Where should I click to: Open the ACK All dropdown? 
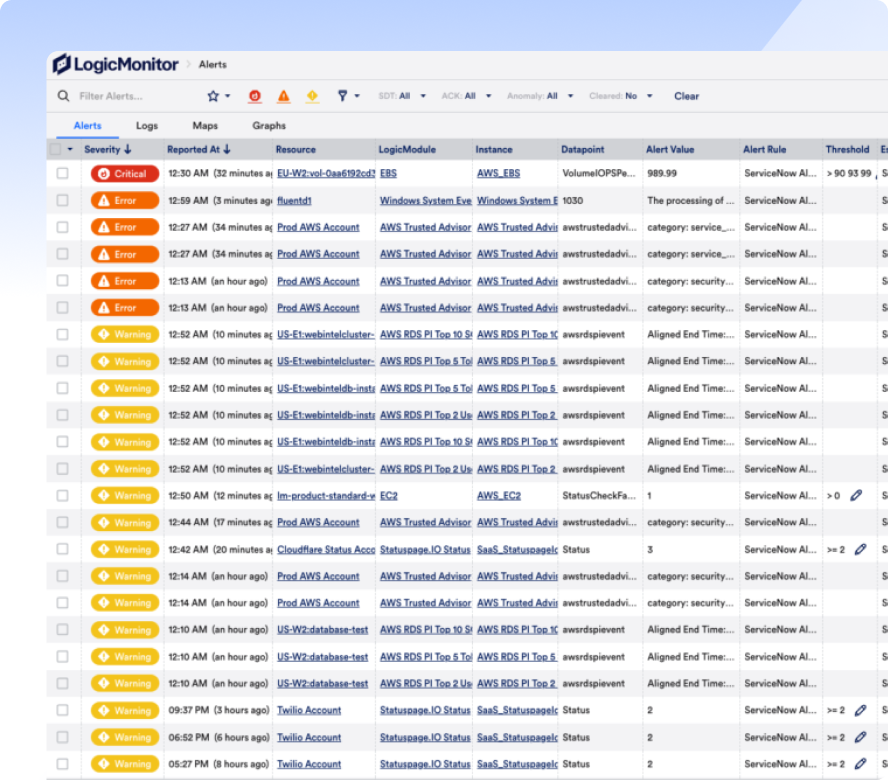pos(467,96)
